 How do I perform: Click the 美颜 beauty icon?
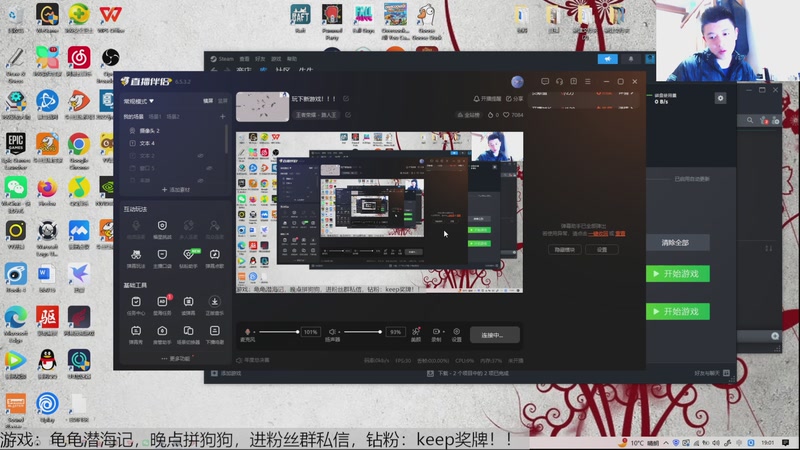coord(416,332)
